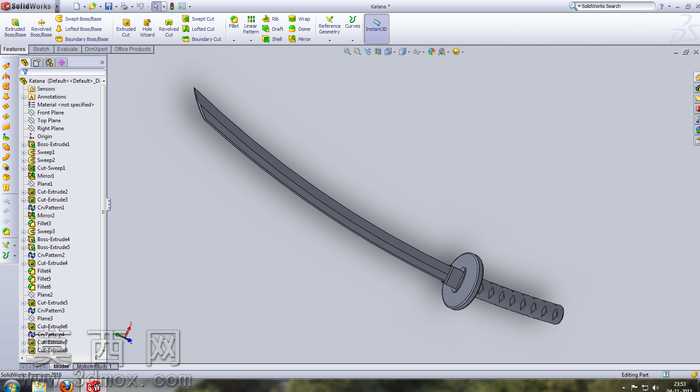Open the Curves tool
This screenshot has height=392, width=700.
coord(352,22)
